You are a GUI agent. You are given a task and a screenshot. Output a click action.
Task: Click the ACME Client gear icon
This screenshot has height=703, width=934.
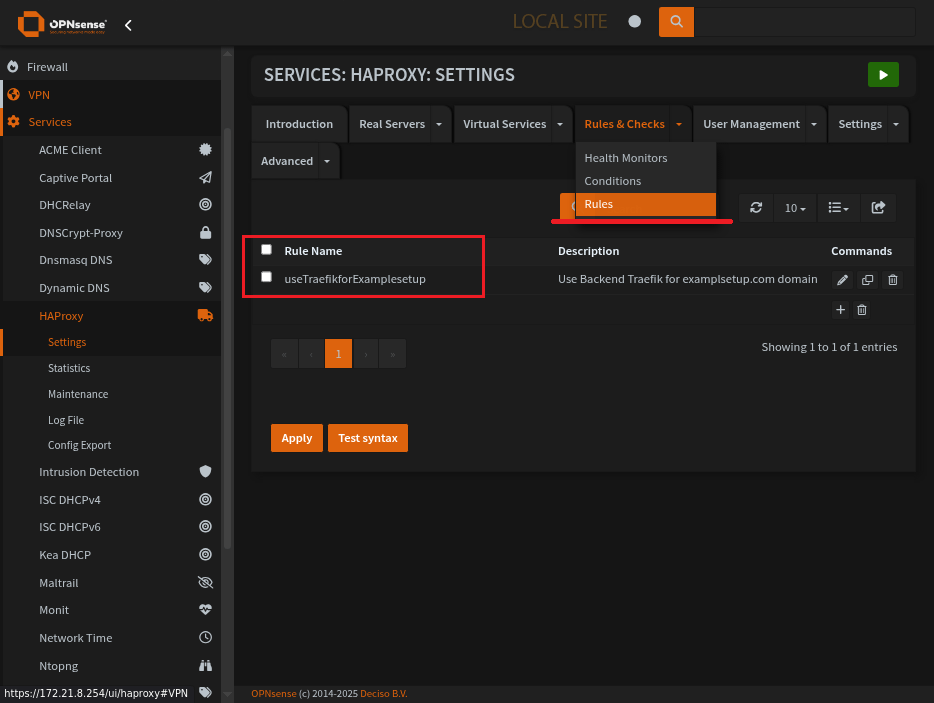point(206,150)
